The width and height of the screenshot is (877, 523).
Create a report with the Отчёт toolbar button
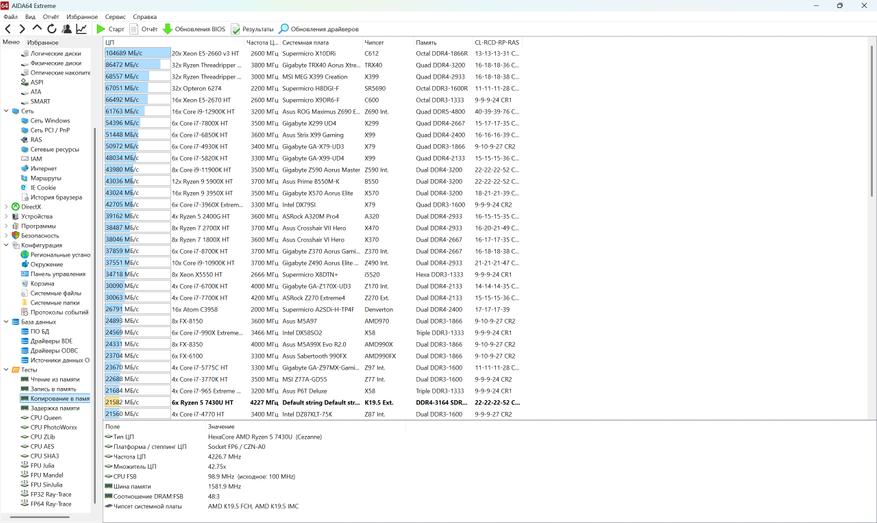point(144,29)
